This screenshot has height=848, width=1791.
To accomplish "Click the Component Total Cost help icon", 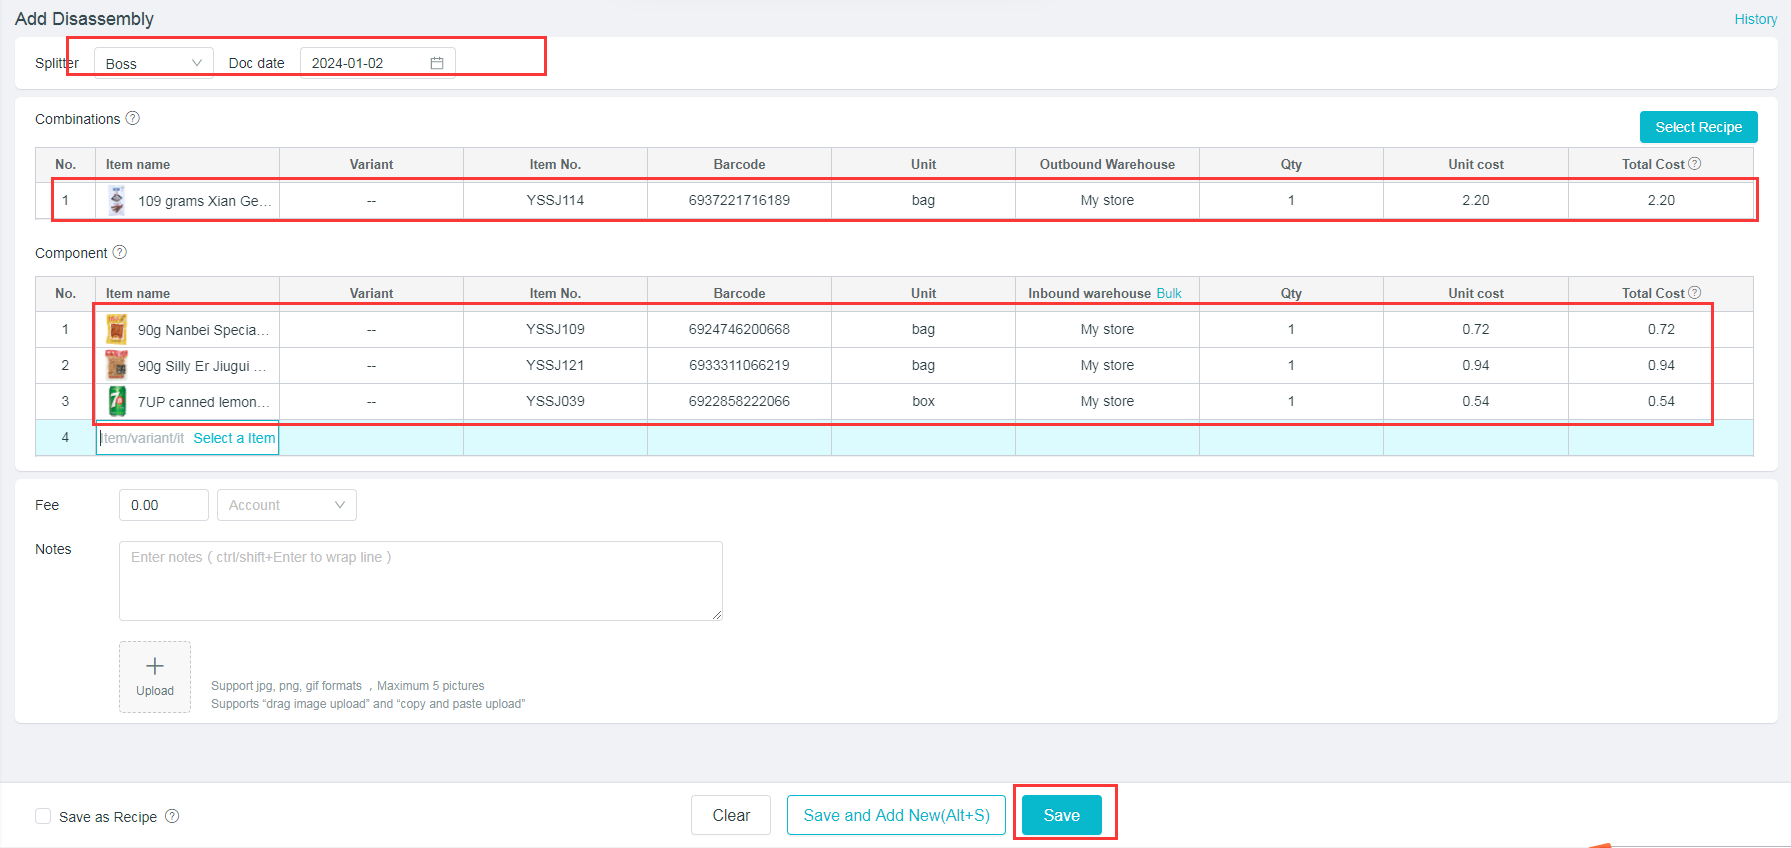I will click(x=1694, y=293).
